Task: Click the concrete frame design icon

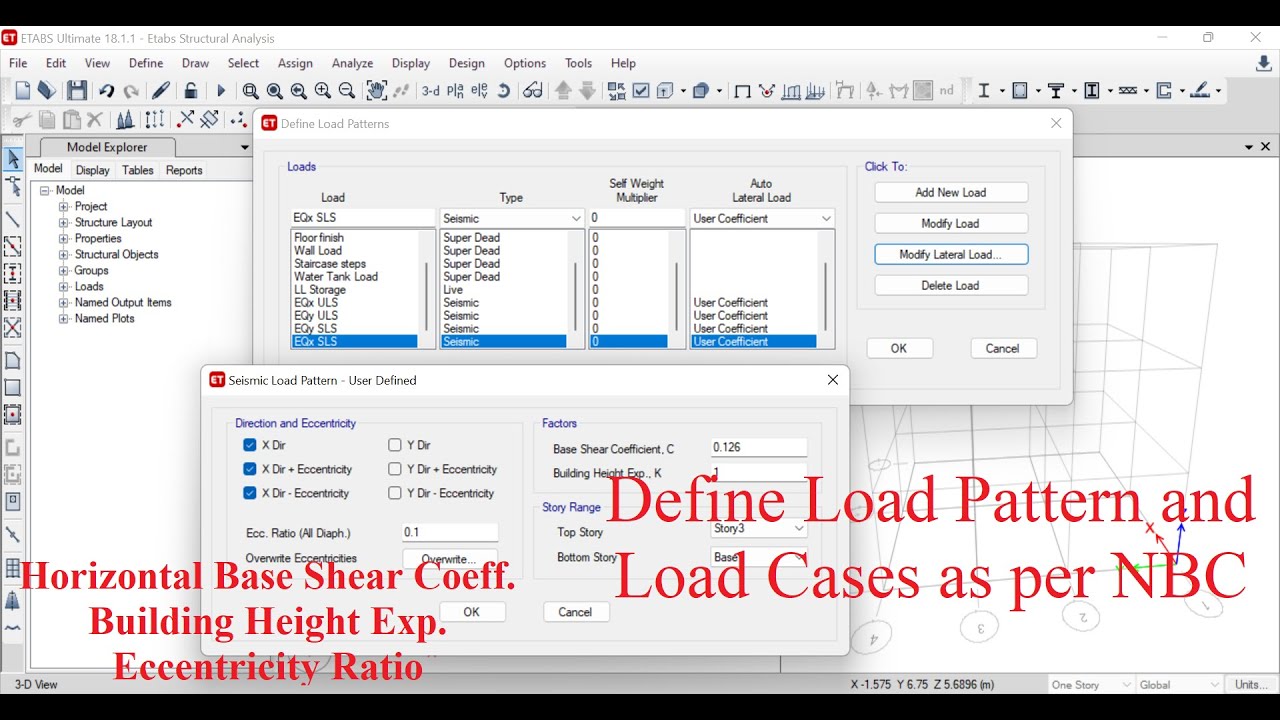Action: point(1020,91)
